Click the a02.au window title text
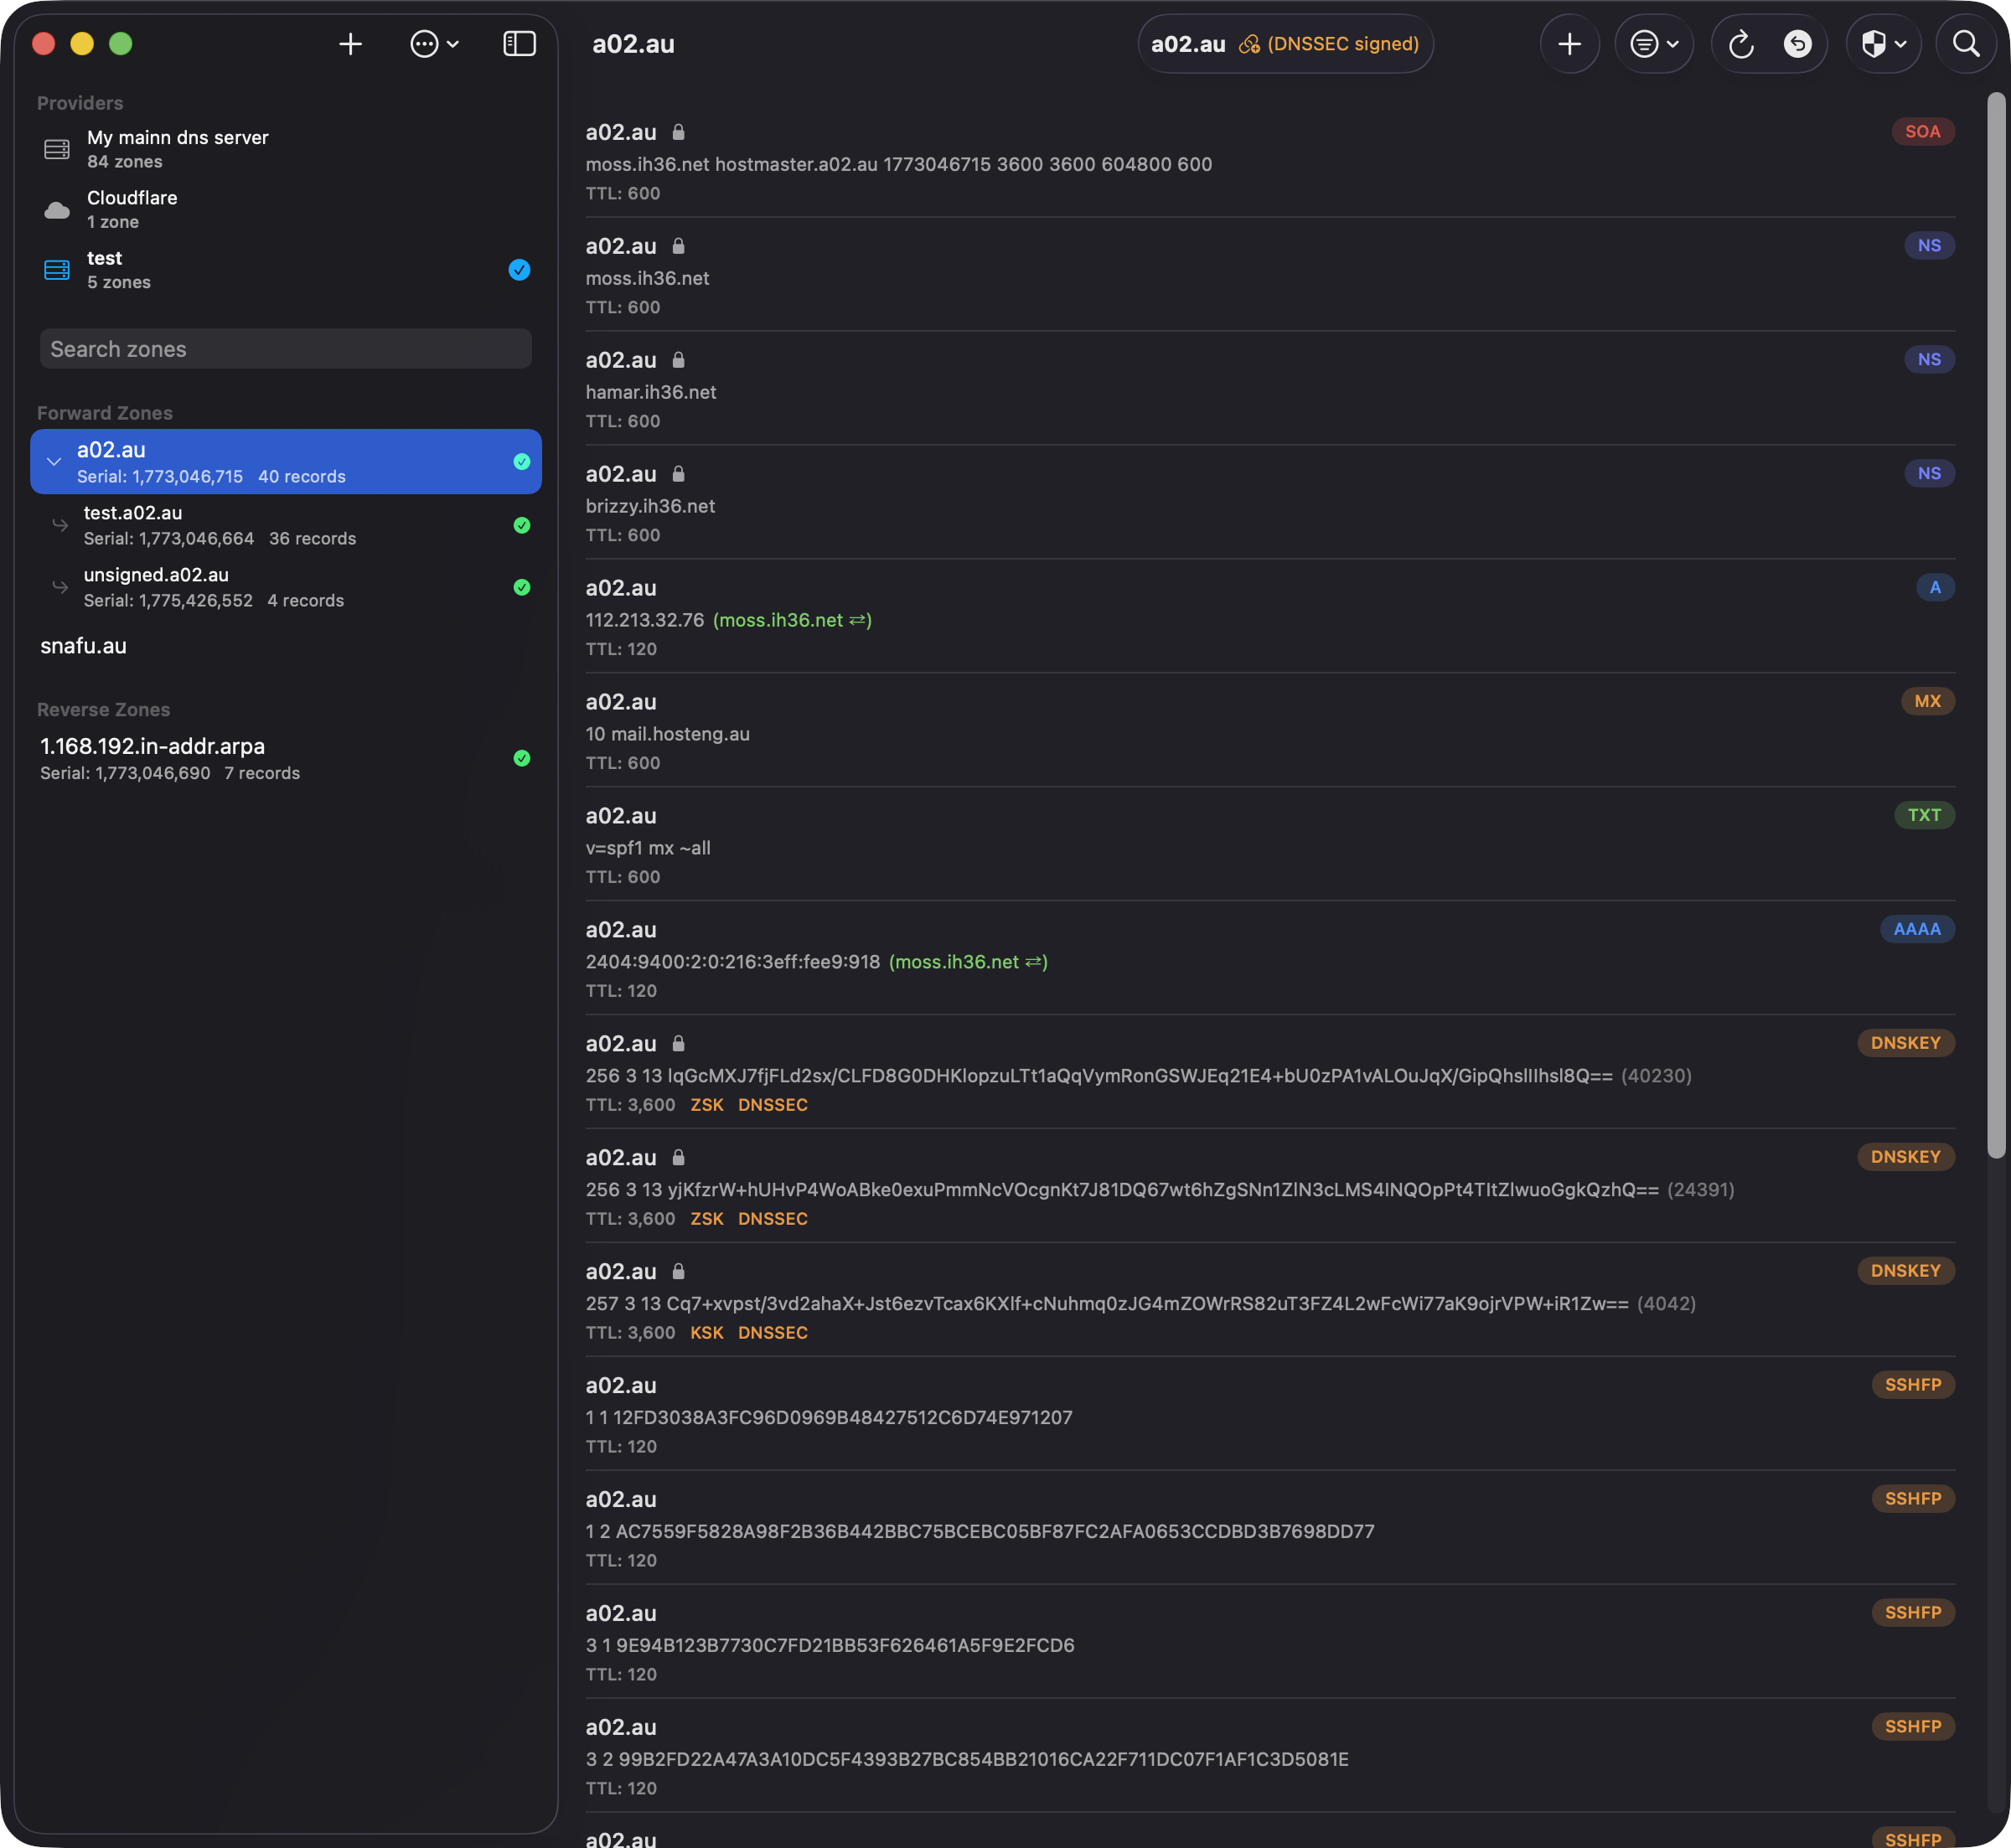Image resolution: width=2011 pixels, height=1848 pixels. (x=633, y=44)
